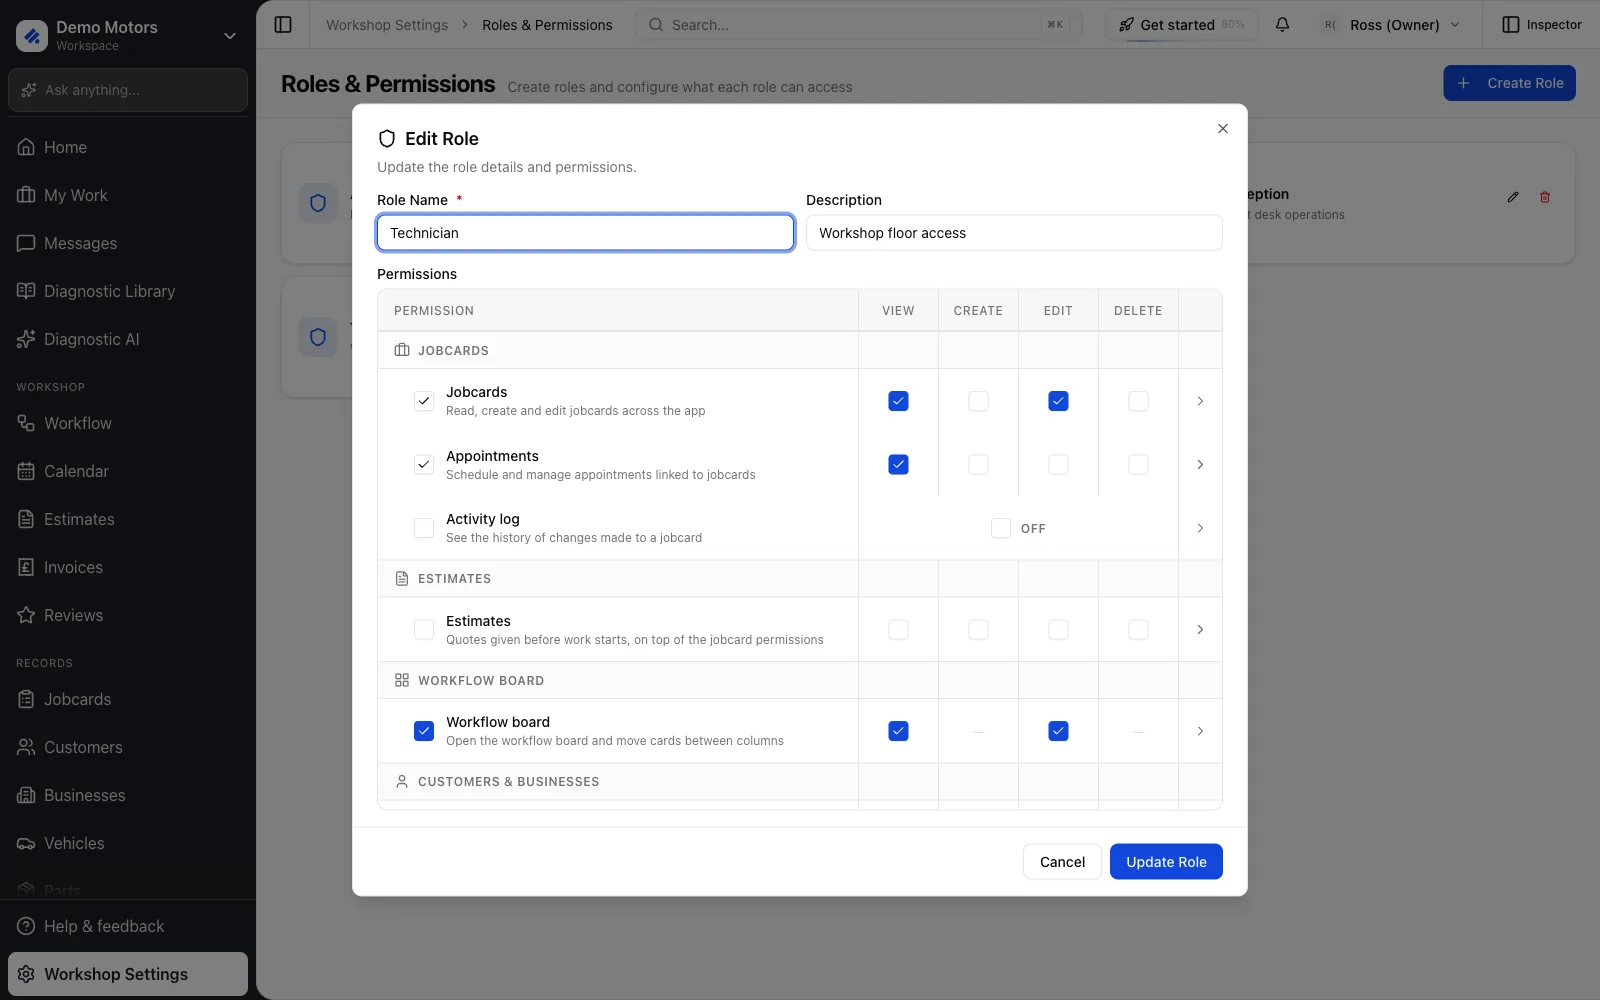Click Get started button

pos(1181,25)
